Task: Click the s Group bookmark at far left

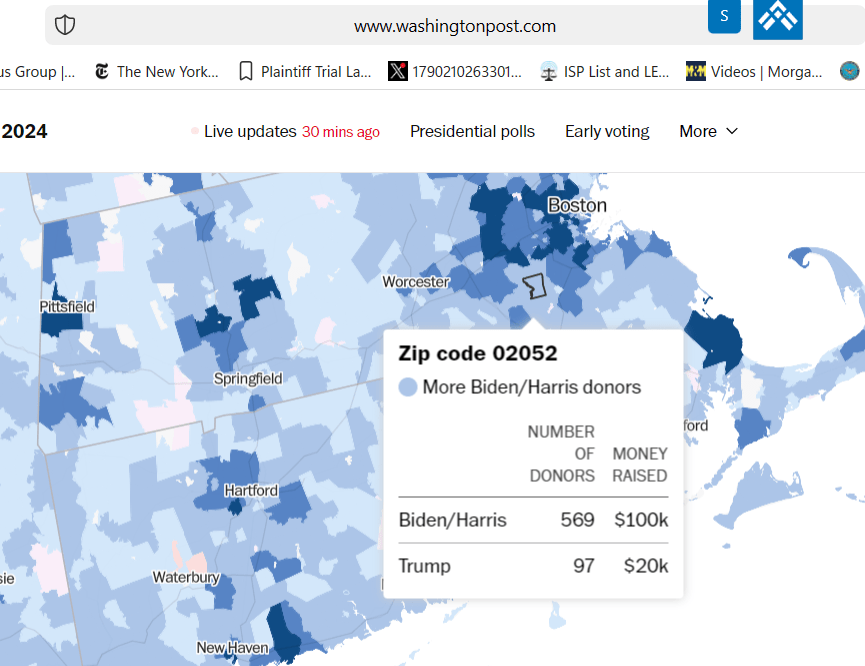Action: [37, 71]
